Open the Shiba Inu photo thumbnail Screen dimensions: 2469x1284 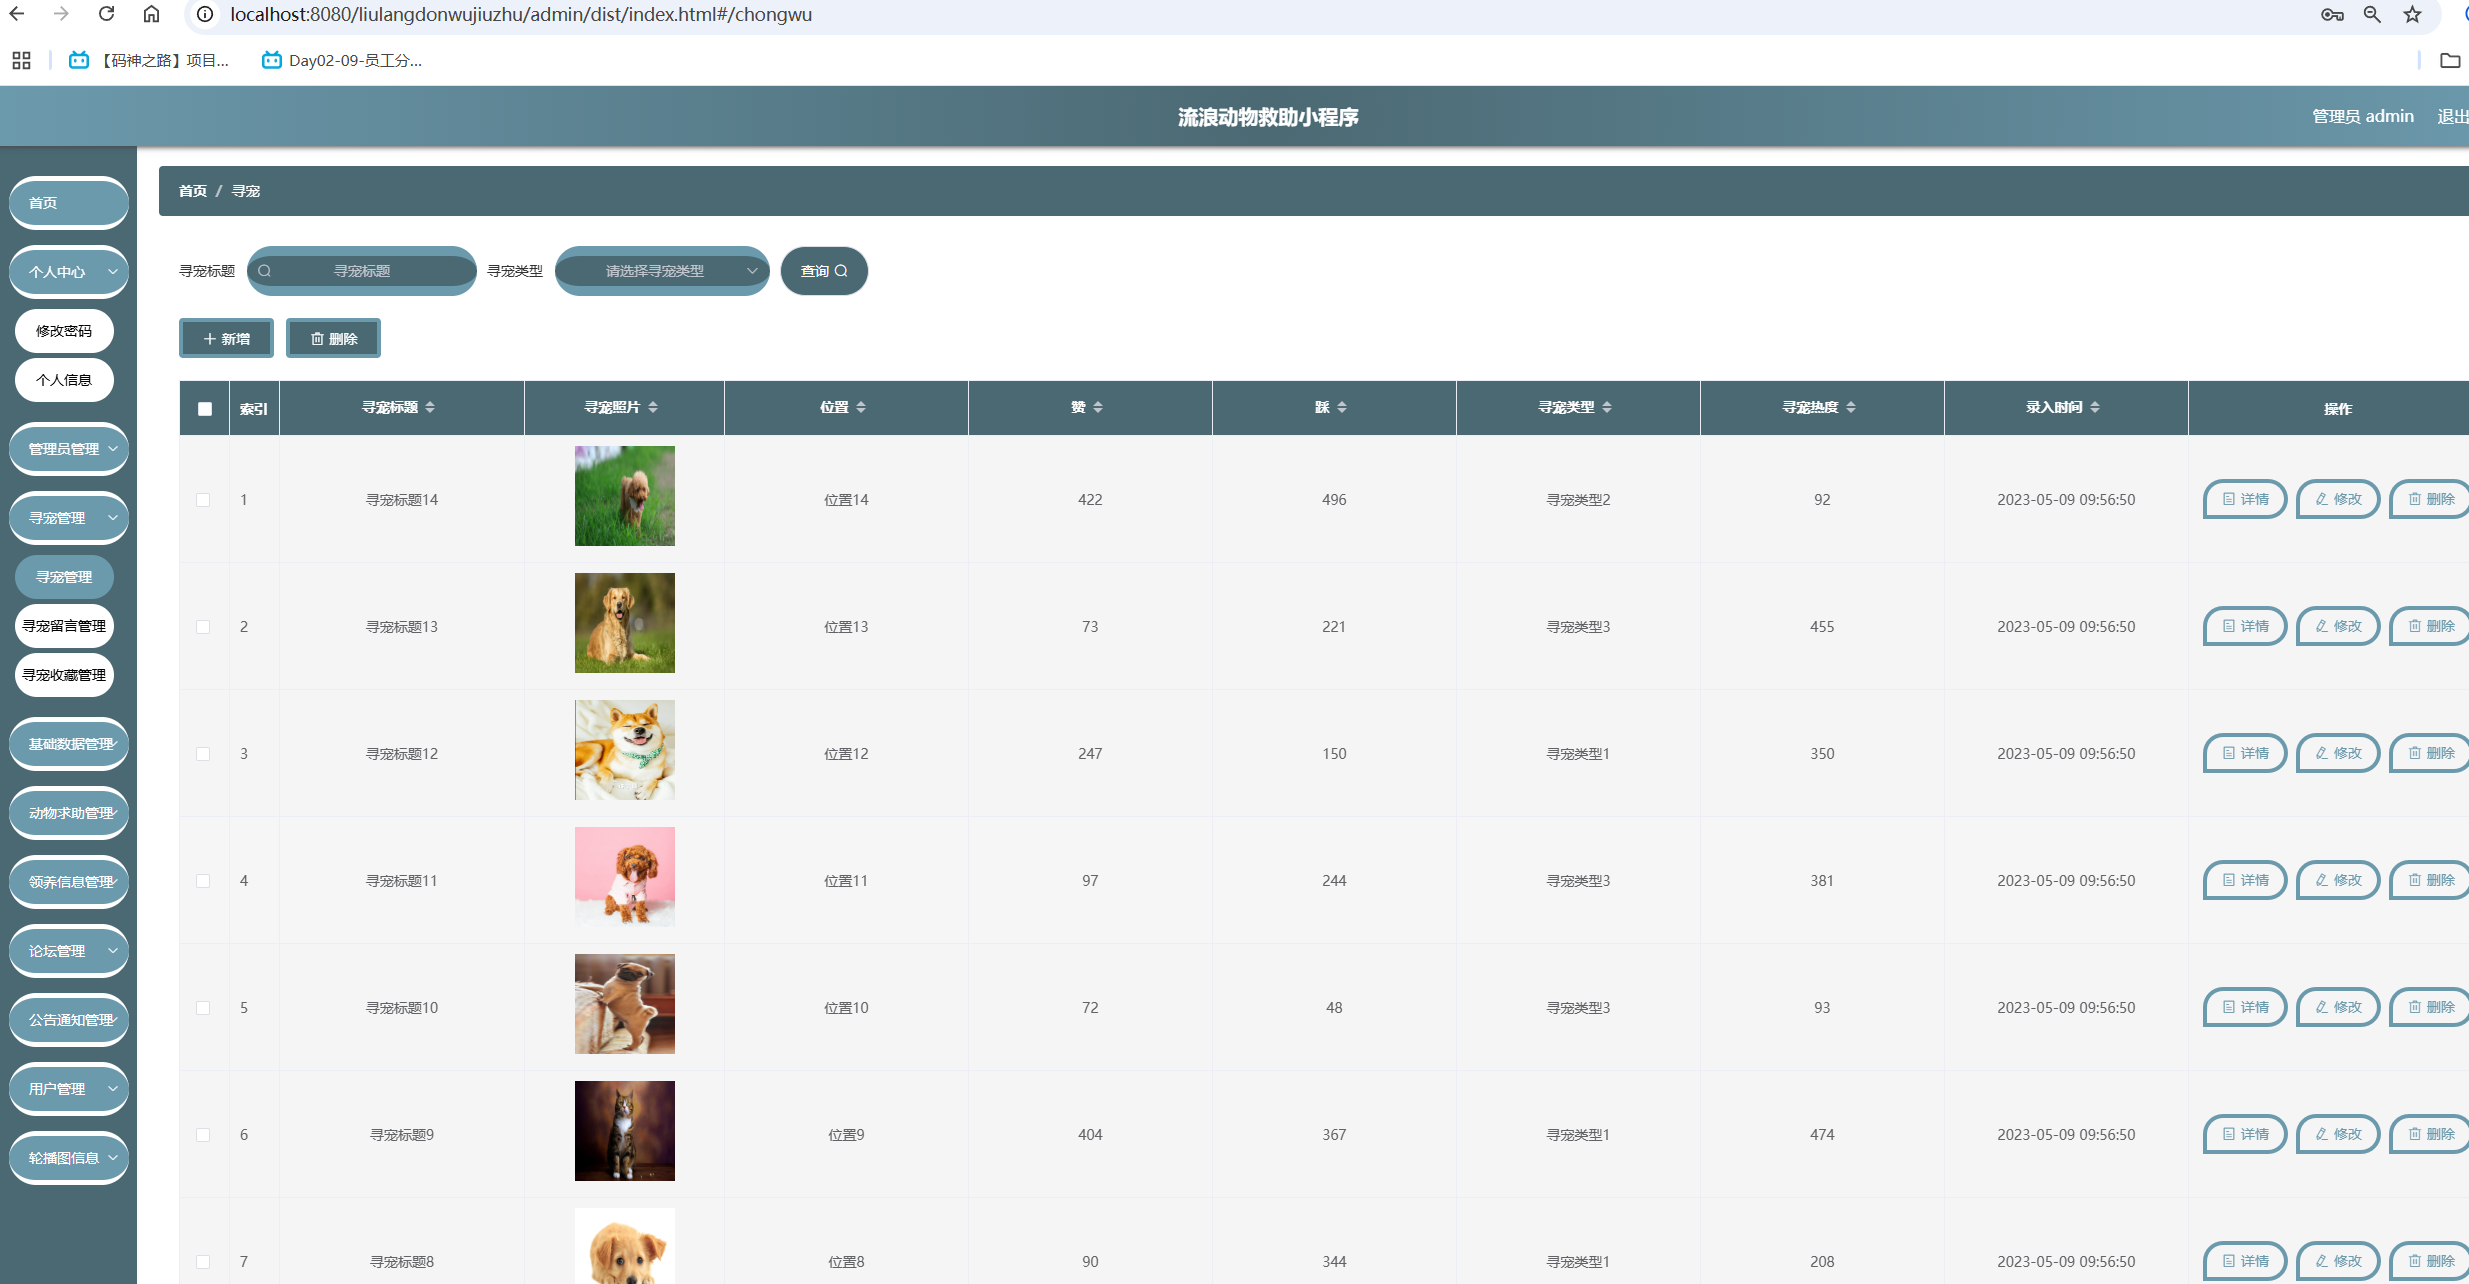pos(624,750)
